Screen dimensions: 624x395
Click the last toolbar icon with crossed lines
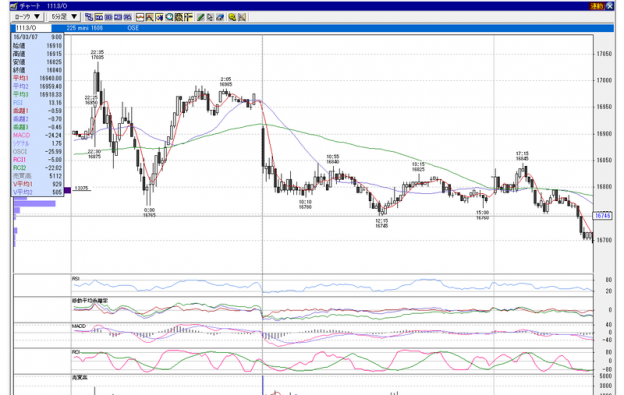(x=242, y=17)
